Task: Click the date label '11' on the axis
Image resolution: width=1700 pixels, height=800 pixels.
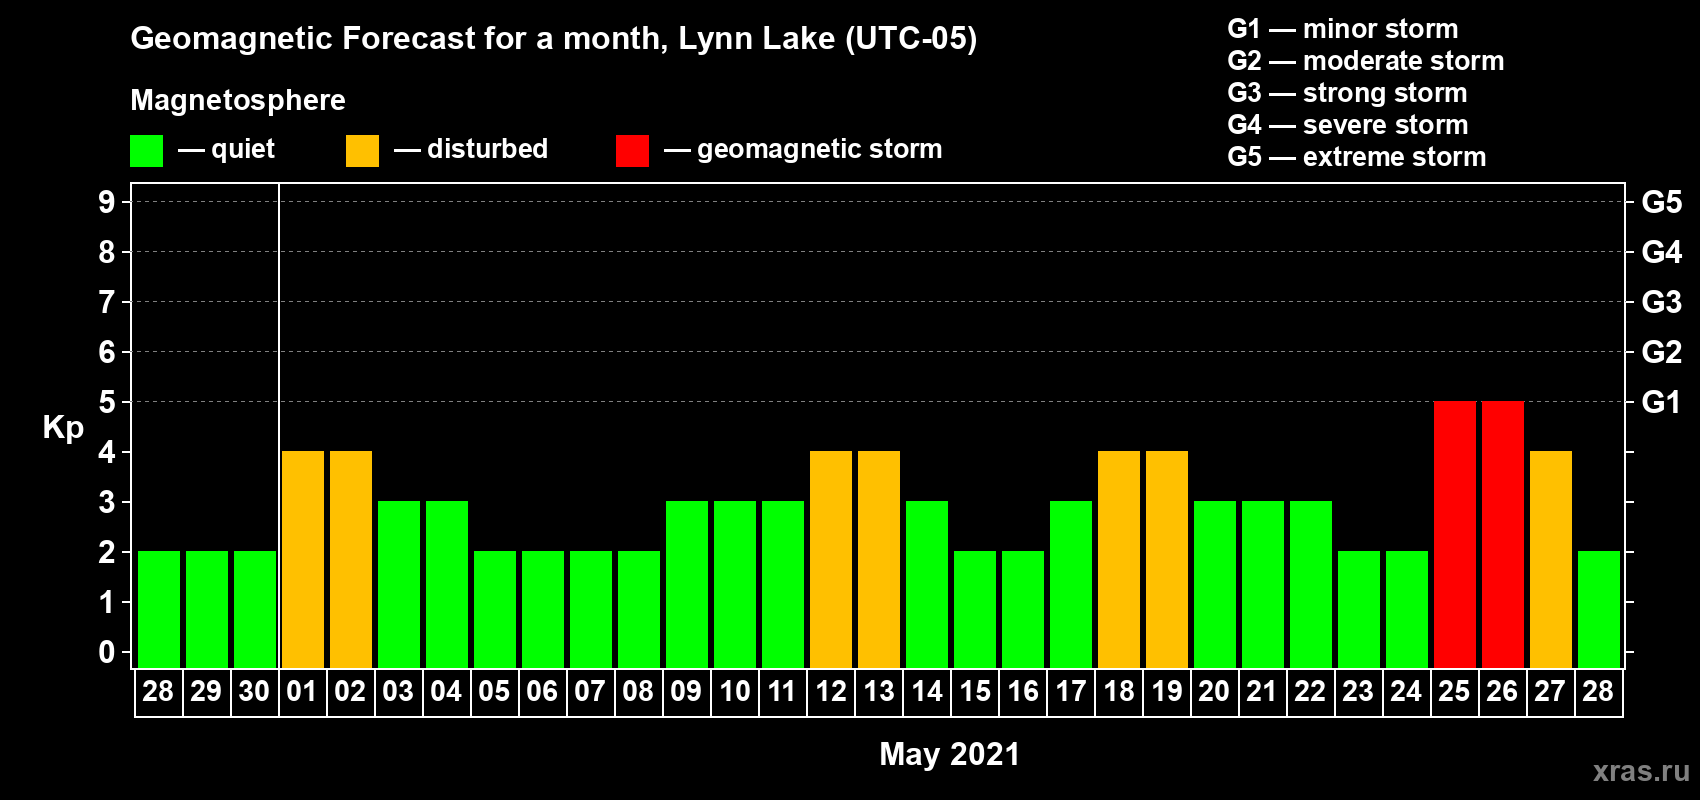Action: (x=782, y=692)
